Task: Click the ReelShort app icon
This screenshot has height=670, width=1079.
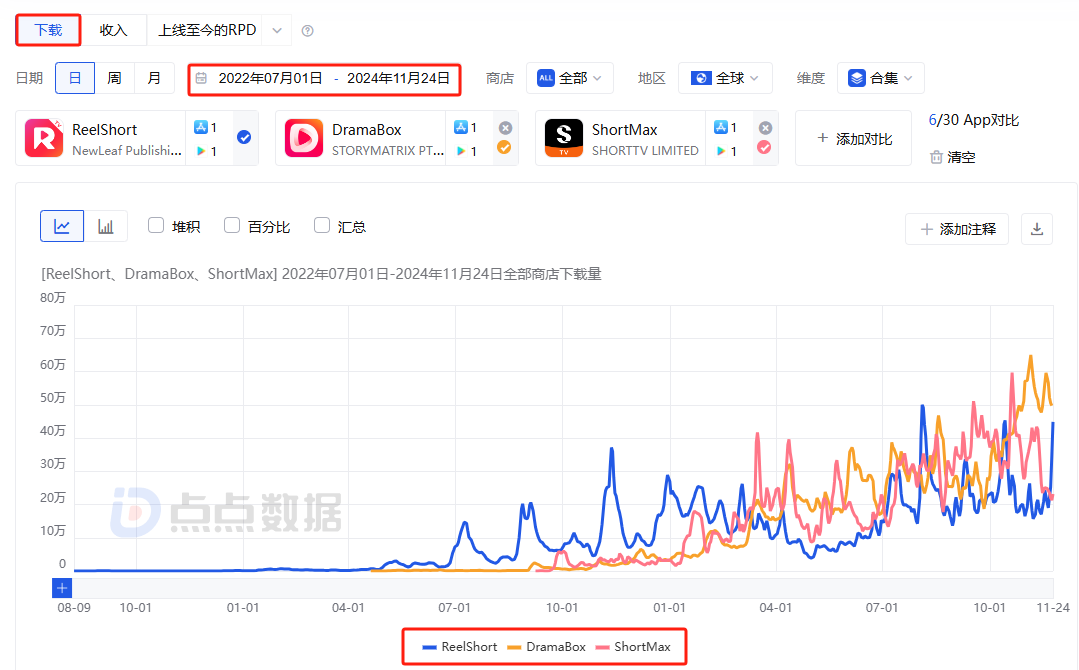Action: pyautogui.click(x=44, y=138)
